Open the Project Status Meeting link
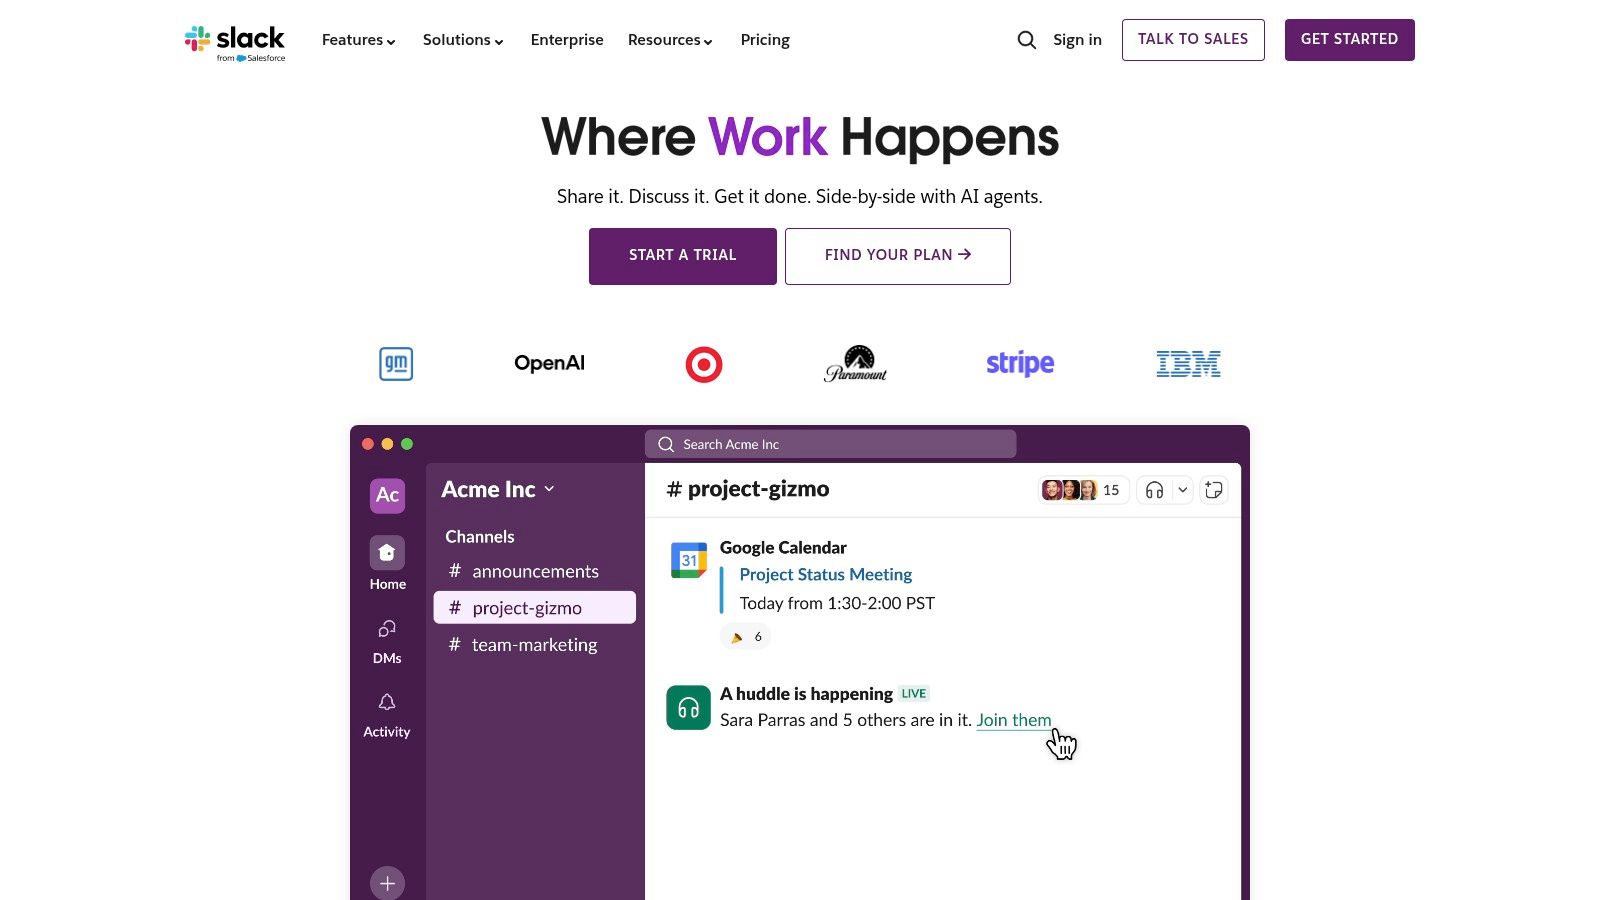The height and width of the screenshot is (900, 1600). (826, 575)
